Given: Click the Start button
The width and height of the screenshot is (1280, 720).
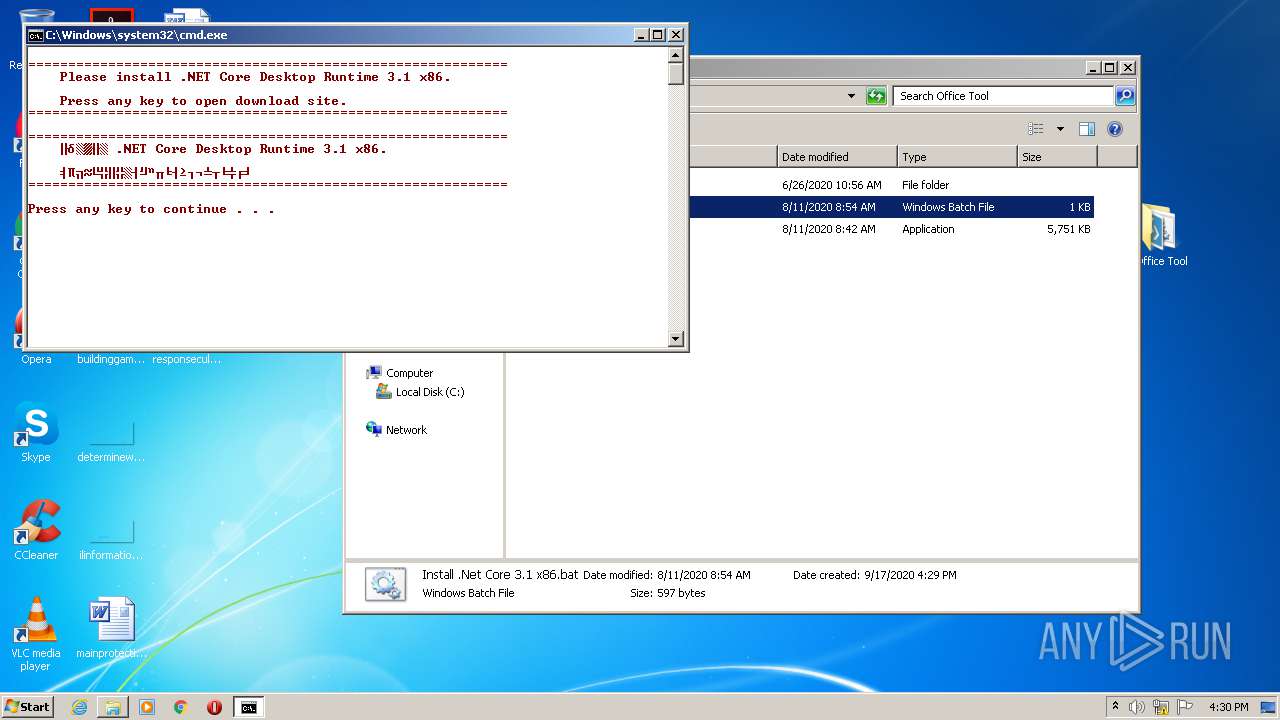Looking at the screenshot, I should 27,706.
